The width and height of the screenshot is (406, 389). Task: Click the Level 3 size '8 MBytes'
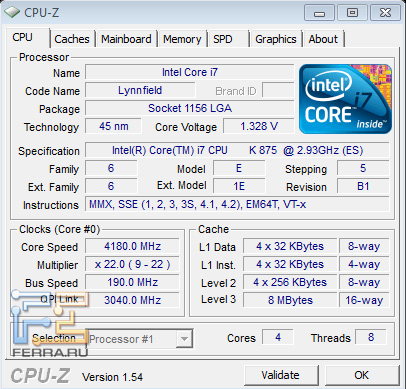[290, 300]
